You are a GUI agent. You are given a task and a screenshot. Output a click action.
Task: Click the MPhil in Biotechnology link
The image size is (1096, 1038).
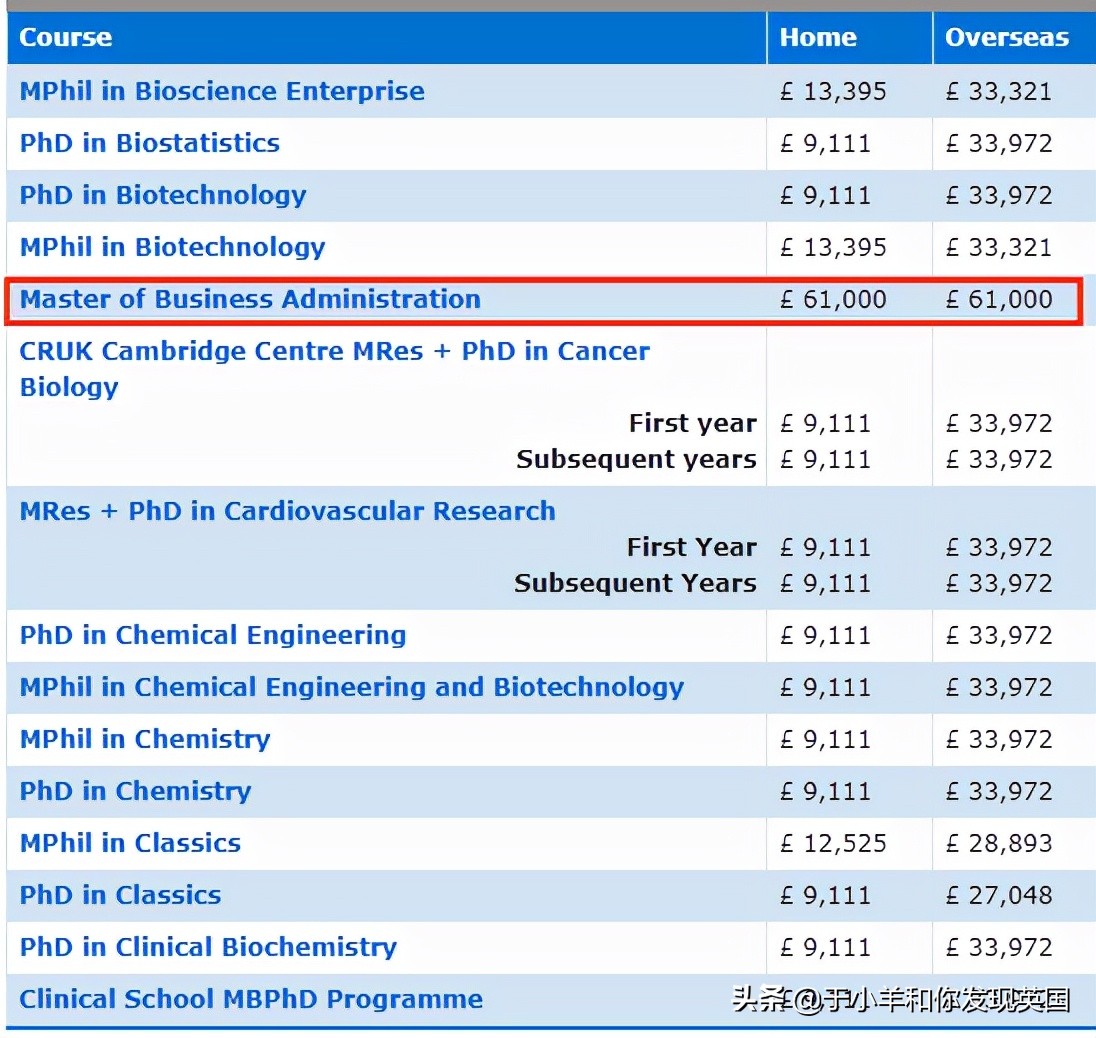[171, 247]
